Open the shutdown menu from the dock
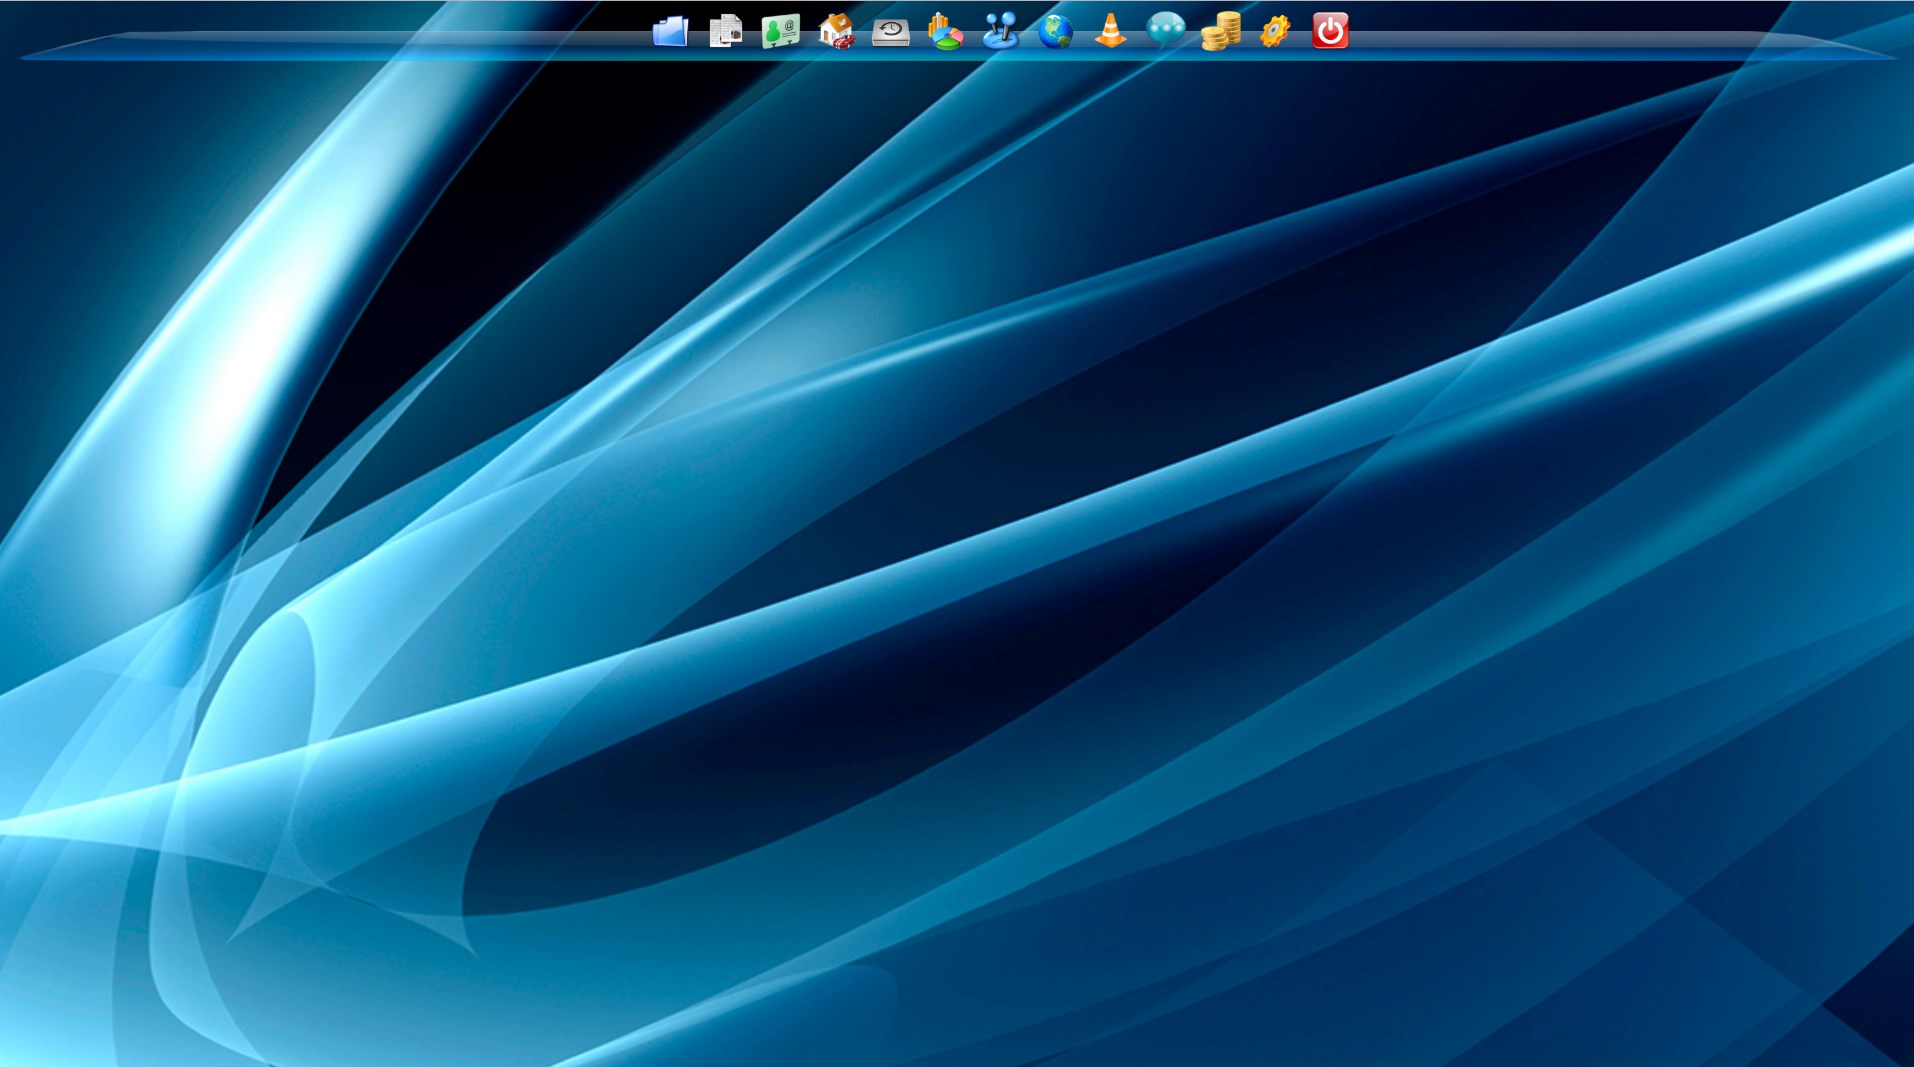Image resolution: width=1914 pixels, height=1067 pixels. click(1330, 31)
